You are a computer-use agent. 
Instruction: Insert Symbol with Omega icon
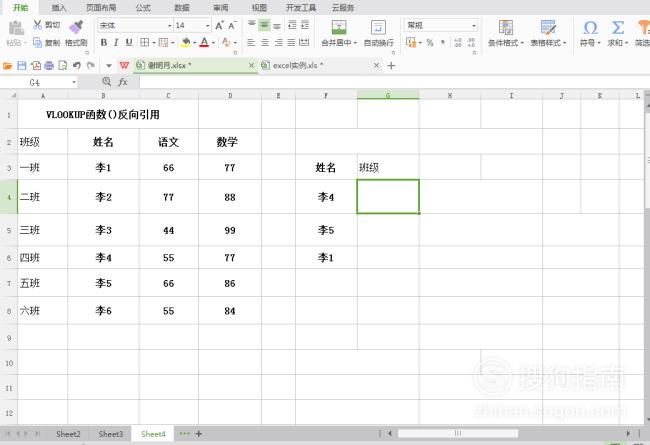pos(590,28)
